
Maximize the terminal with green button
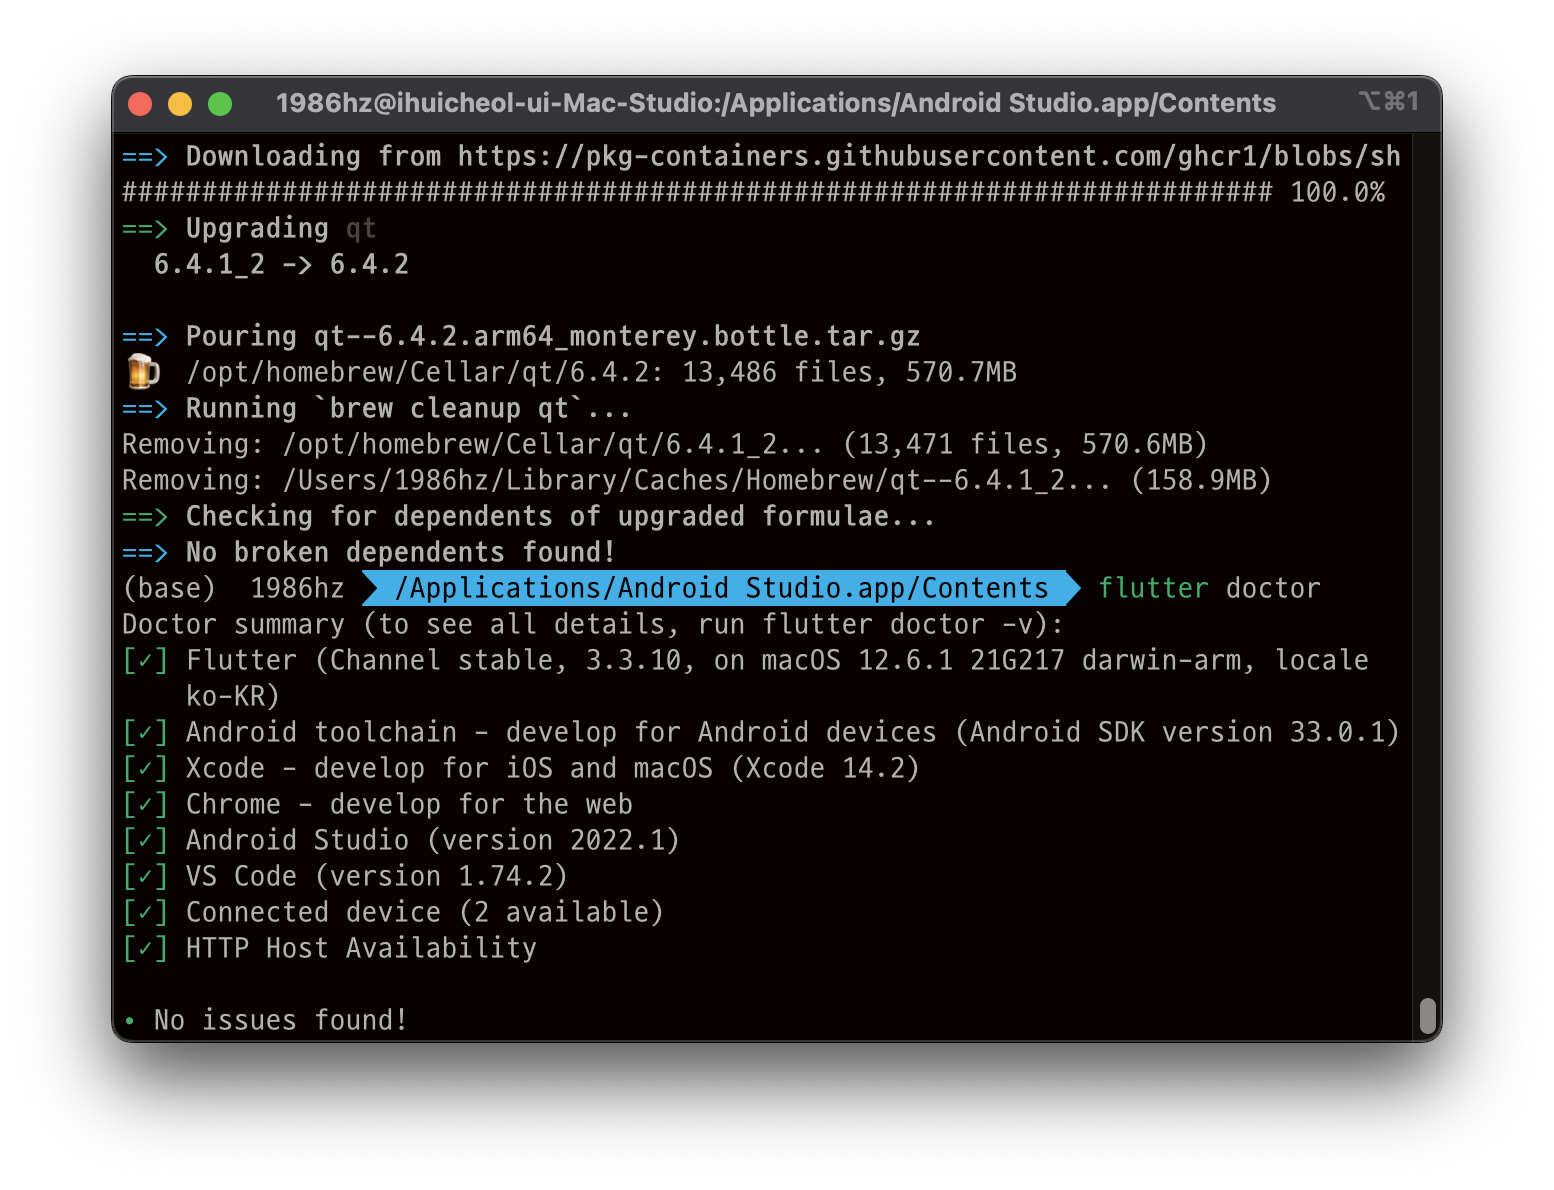pos(220,104)
